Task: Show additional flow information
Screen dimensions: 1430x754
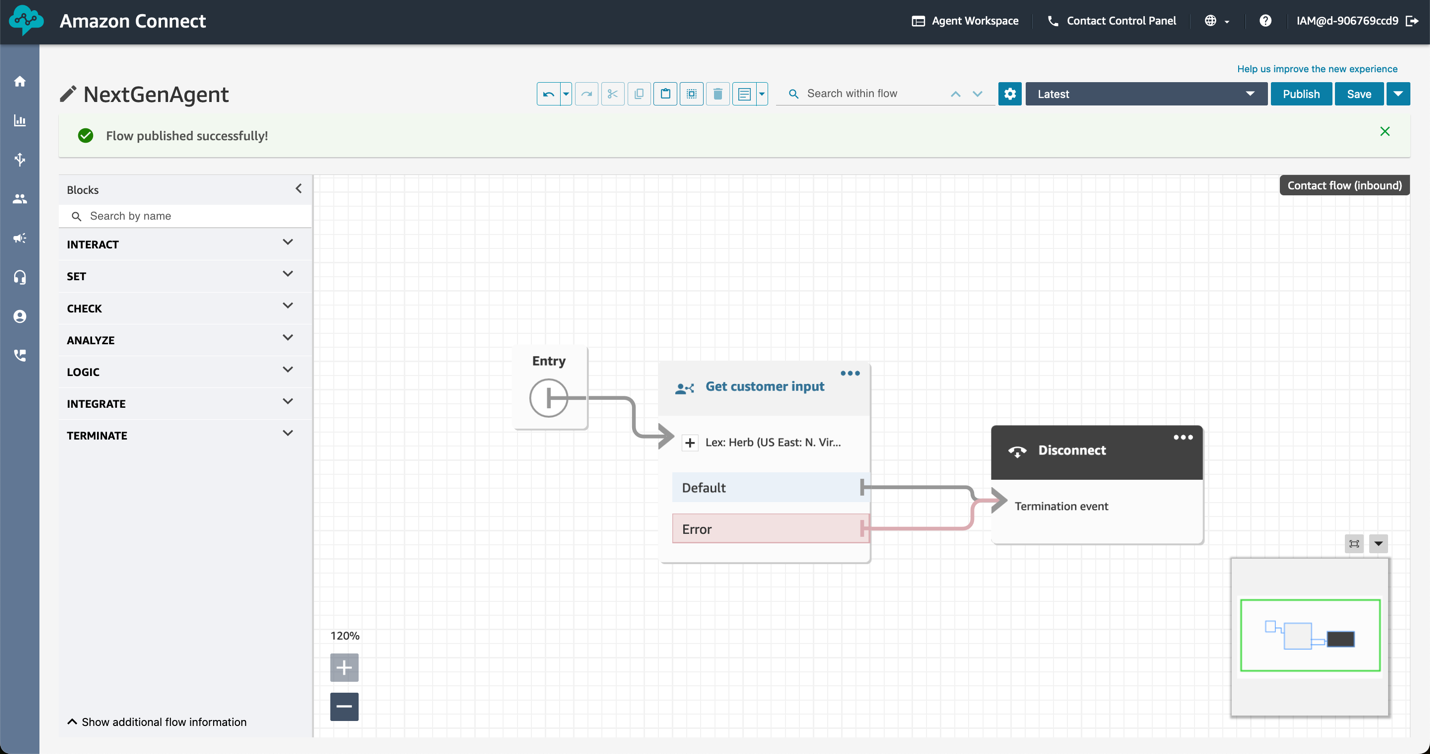Action: (x=156, y=722)
